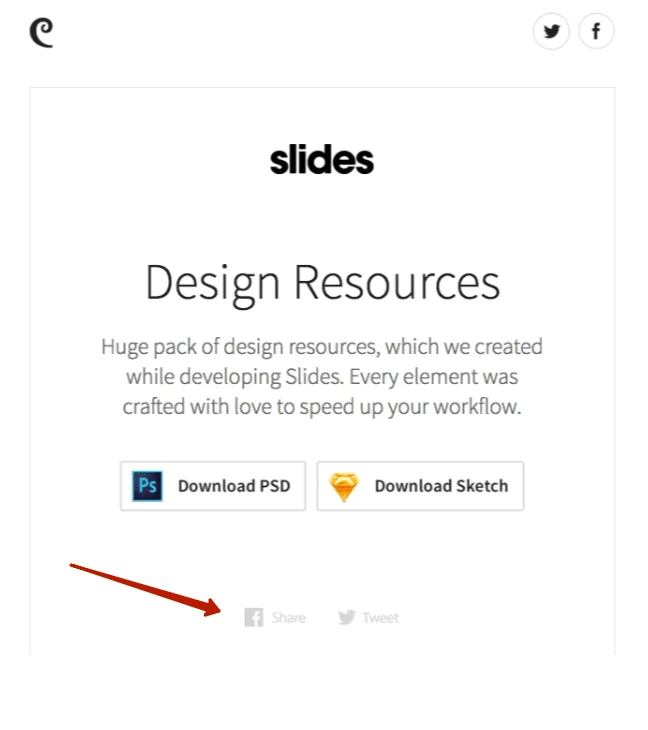Screen dimensions: 648x730
Task: Click the gray Twitter bird beside Tweet
Action: [346, 617]
